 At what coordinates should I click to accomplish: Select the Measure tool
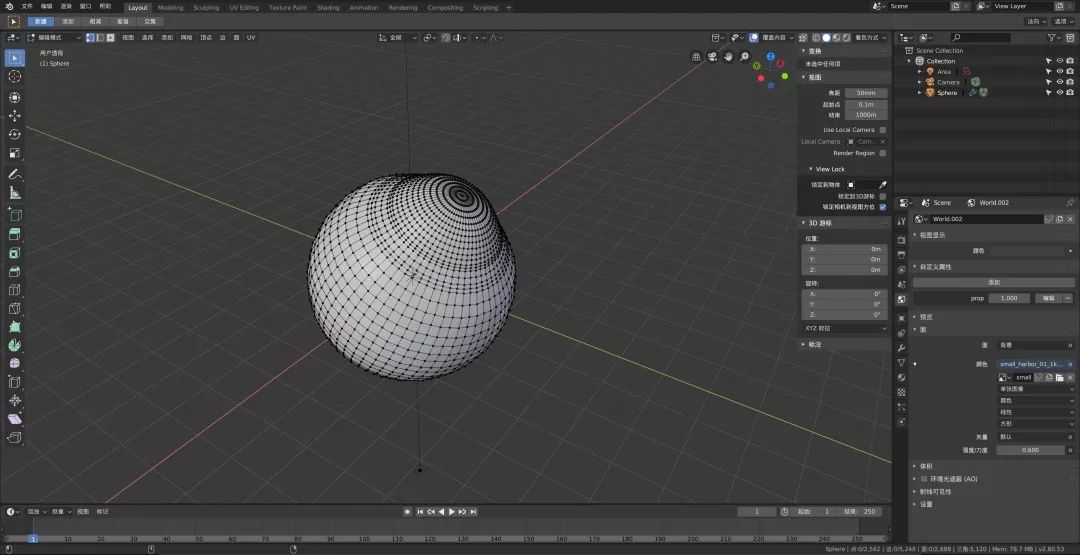point(14,193)
